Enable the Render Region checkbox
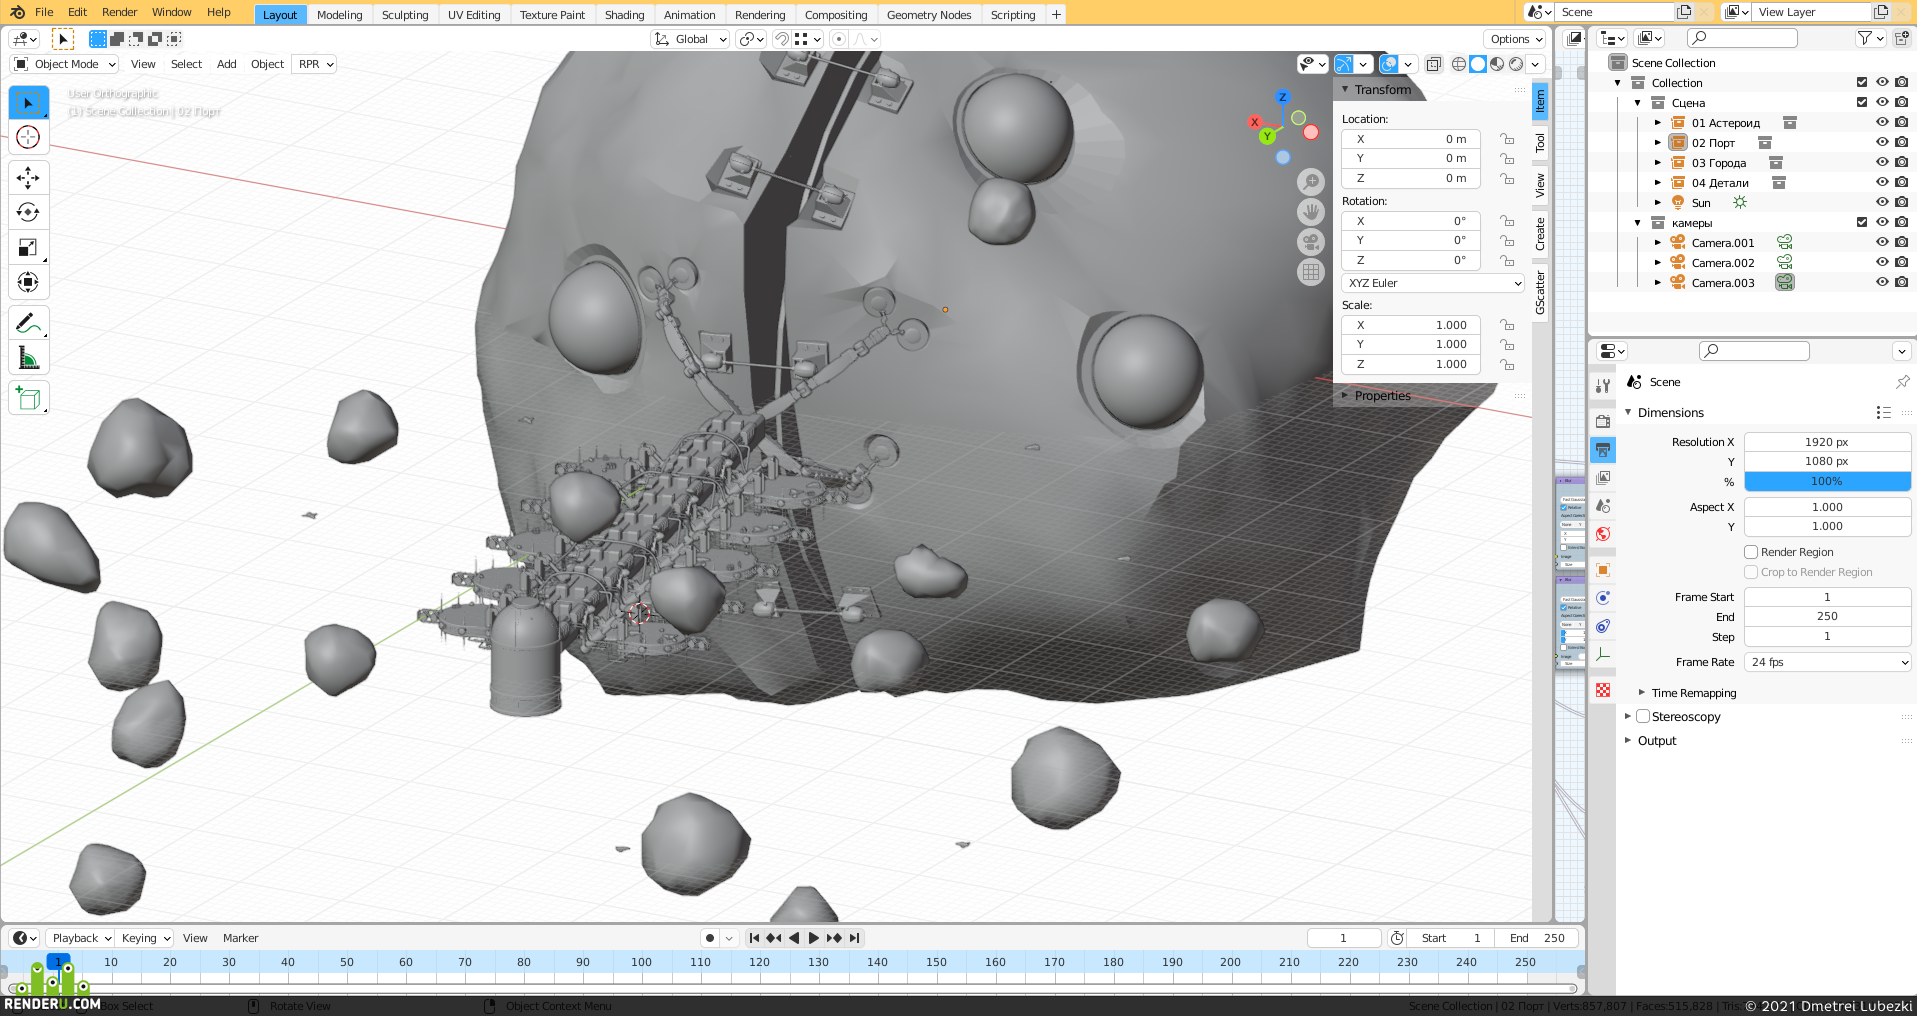The width and height of the screenshot is (1917, 1016). 1751,552
